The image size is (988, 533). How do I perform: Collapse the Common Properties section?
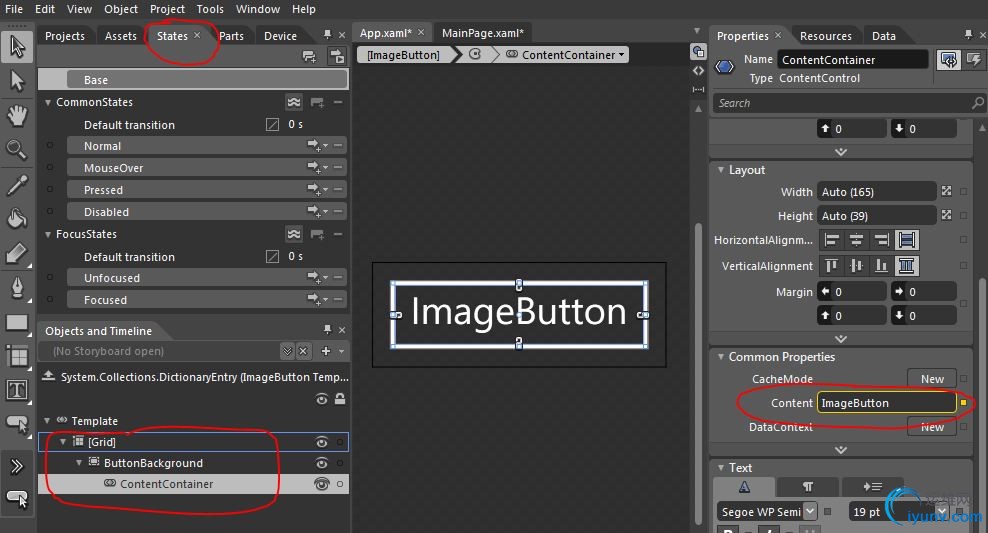pos(720,357)
